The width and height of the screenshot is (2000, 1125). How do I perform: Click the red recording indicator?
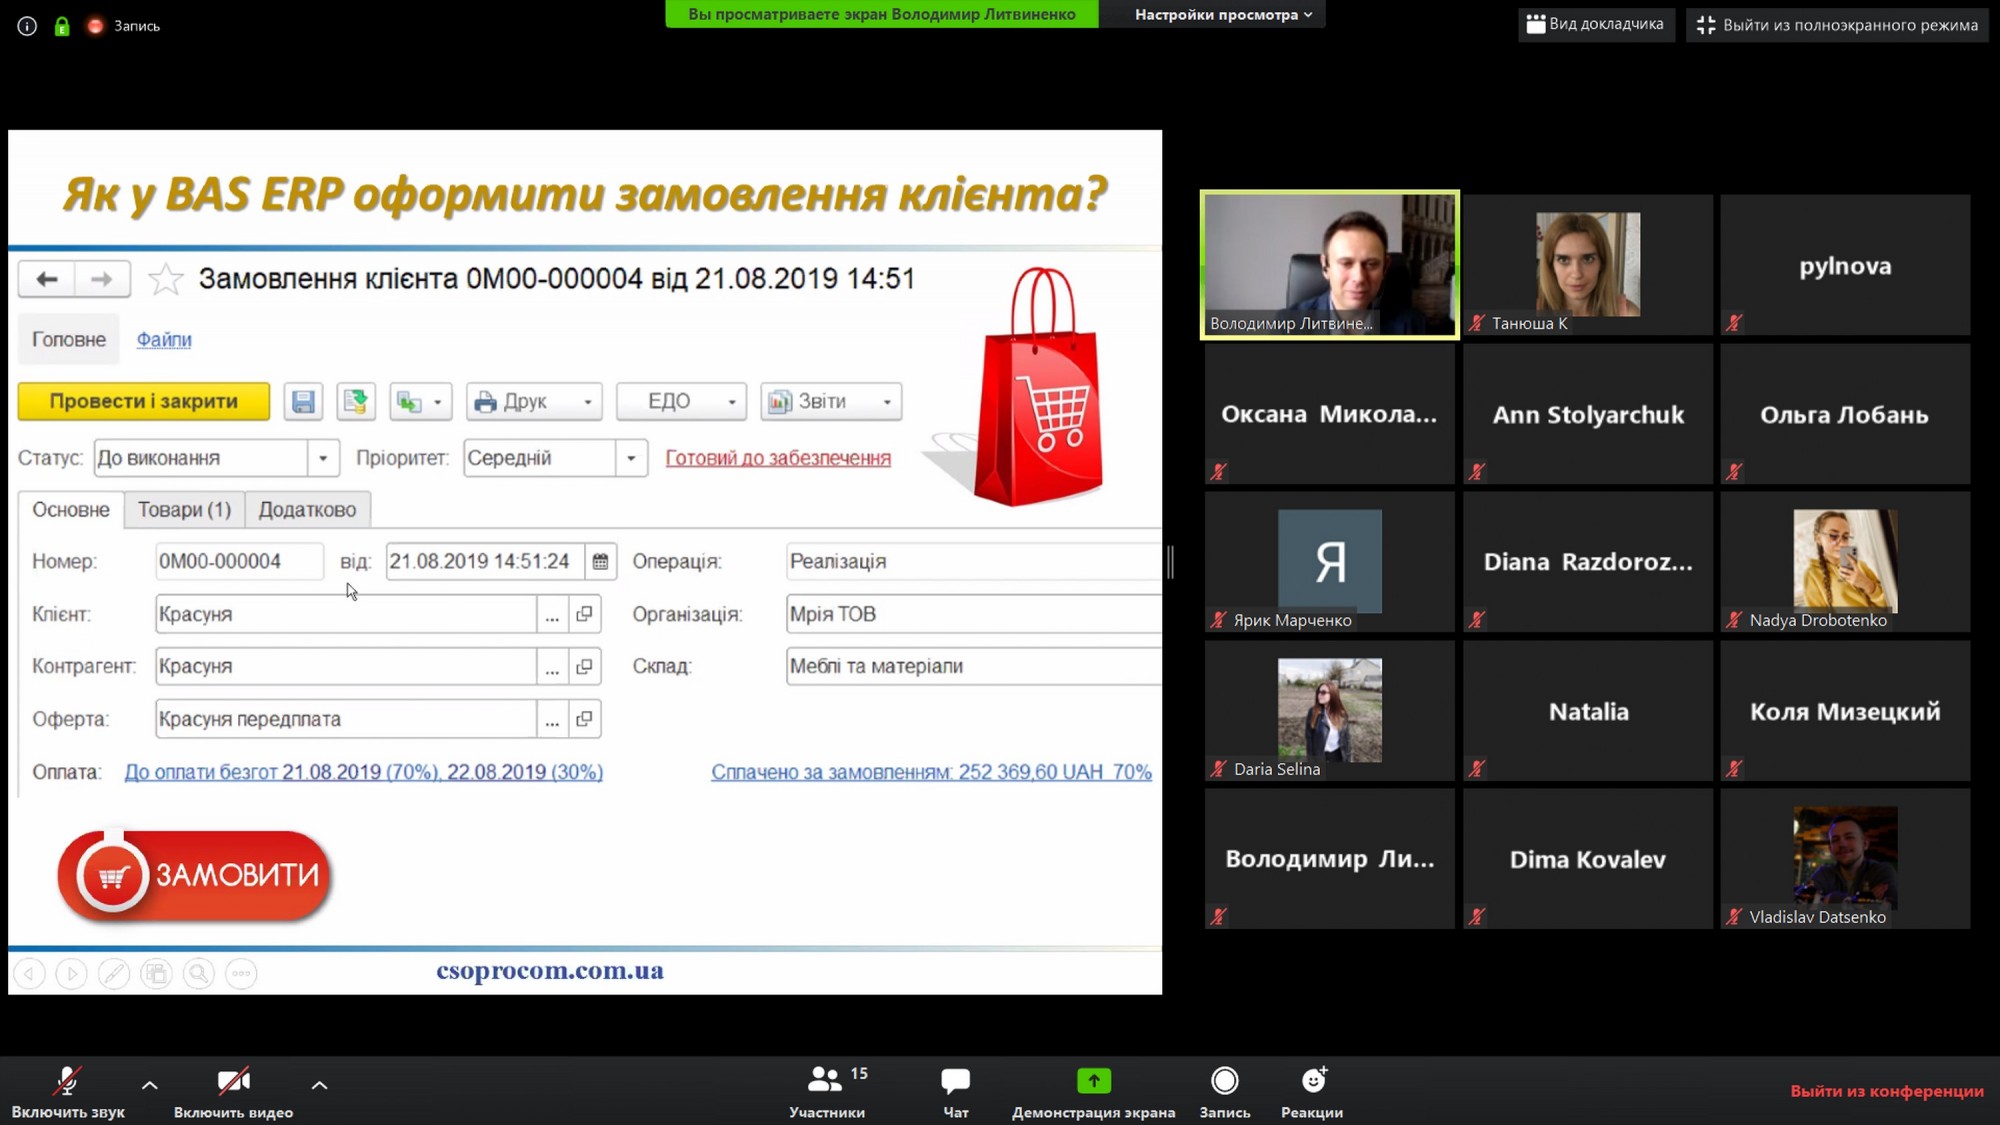(x=95, y=26)
